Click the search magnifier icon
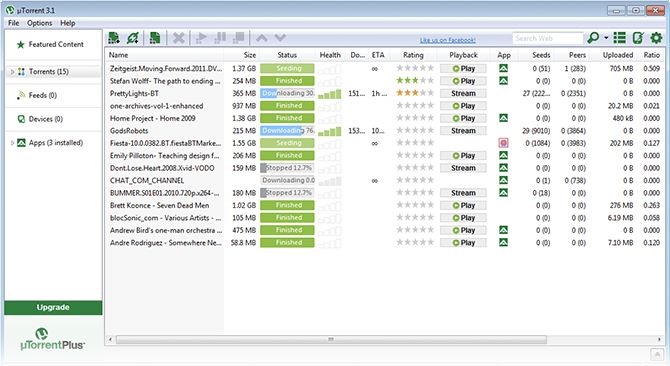This screenshot has height=366, width=670. (593, 38)
